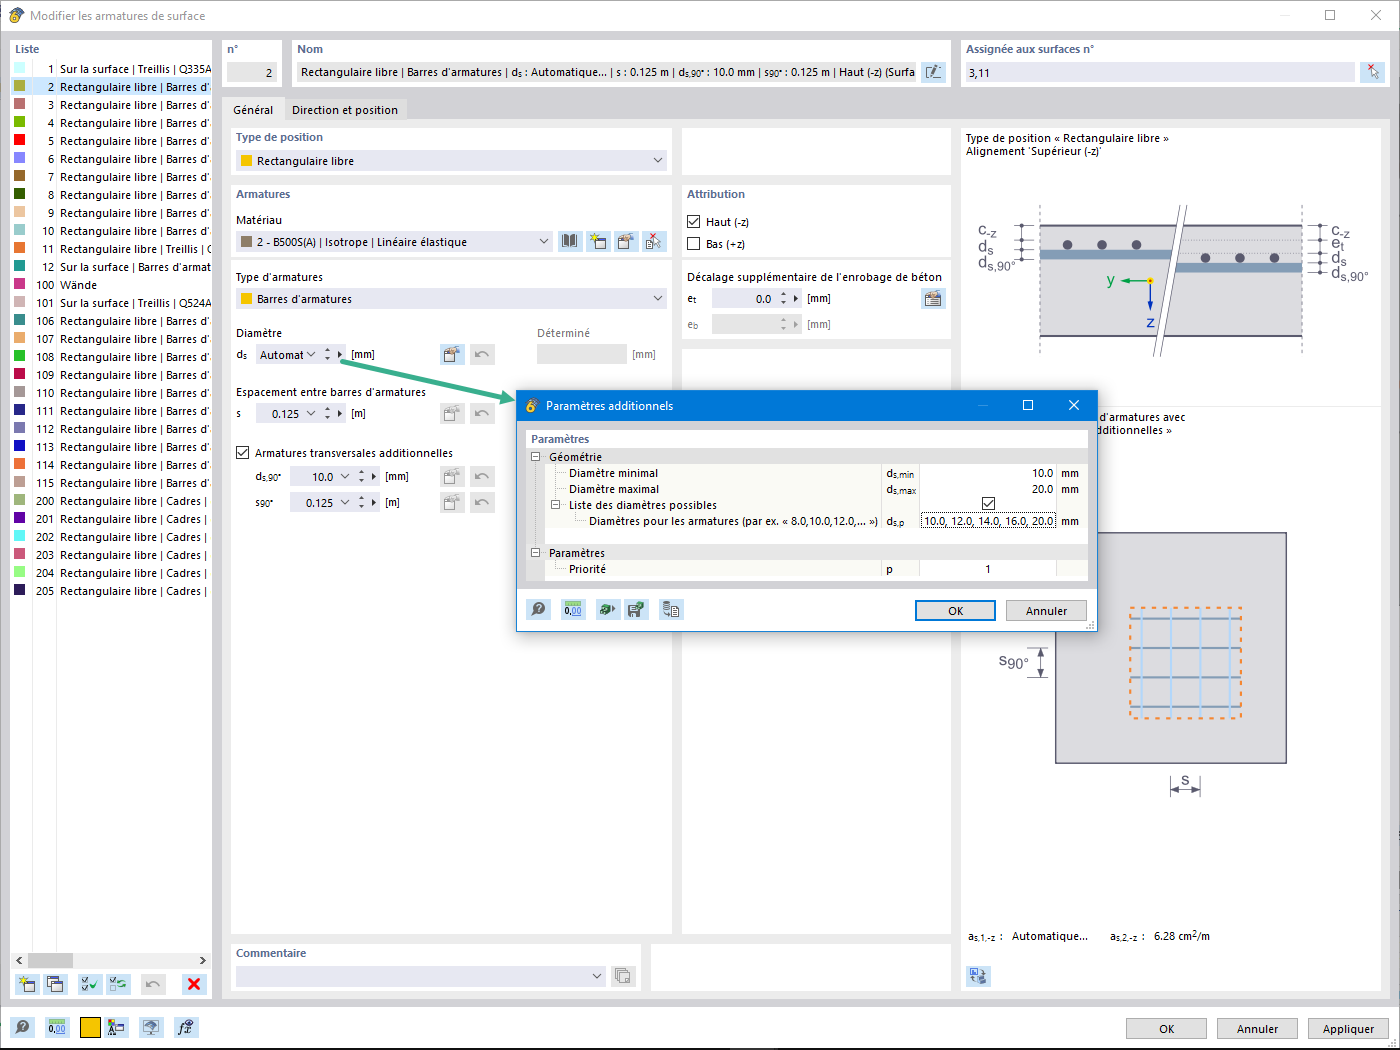Screen dimensions: 1400x1050
Task: Open additional parameters icon for diameter ds
Action: [452, 354]
